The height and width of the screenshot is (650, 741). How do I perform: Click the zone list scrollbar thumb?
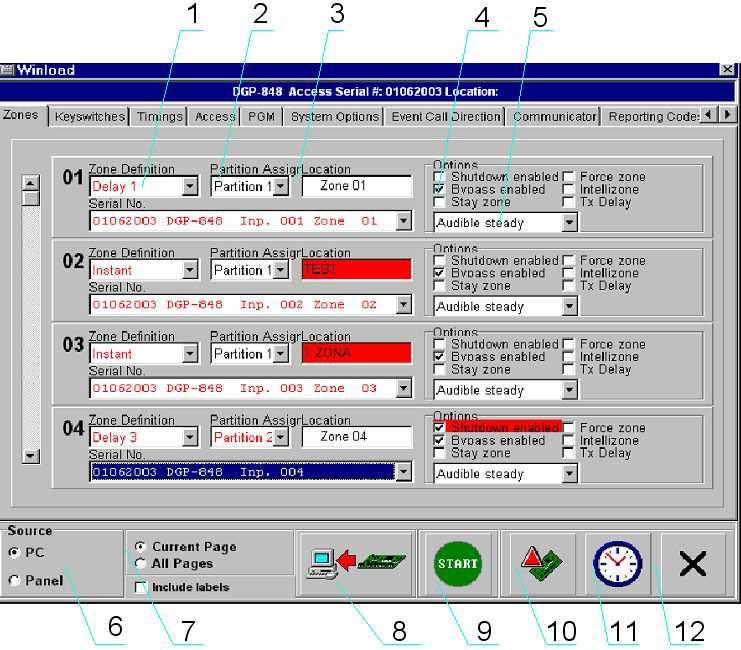tap(31, 198)
